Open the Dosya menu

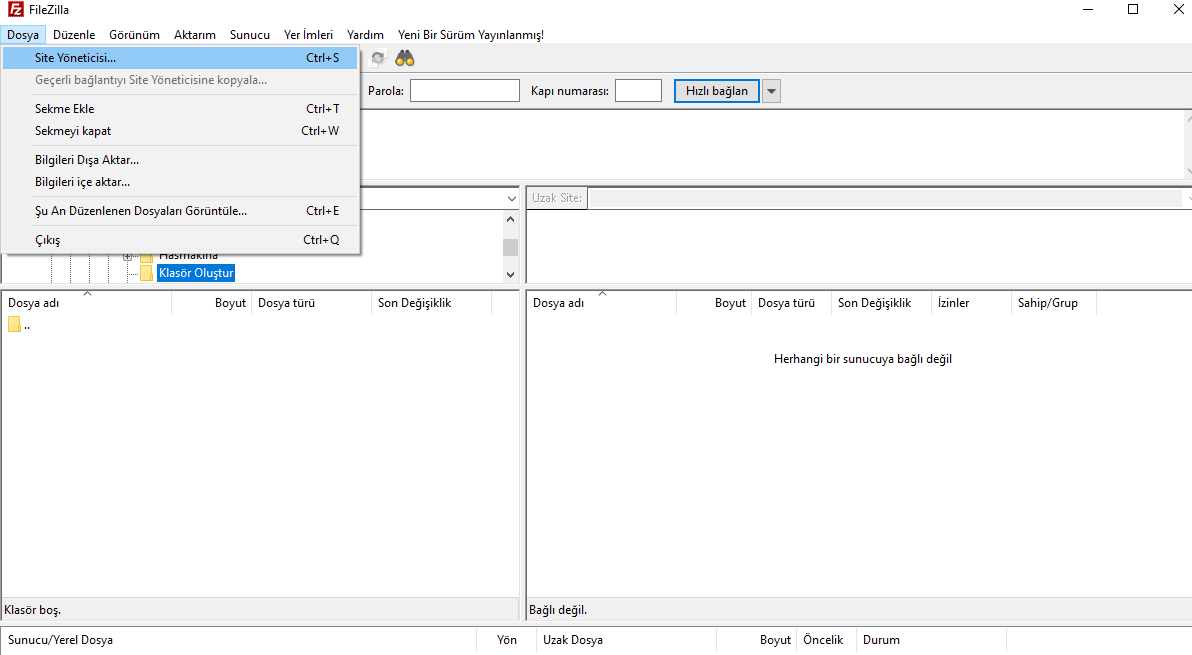point(23,35)
